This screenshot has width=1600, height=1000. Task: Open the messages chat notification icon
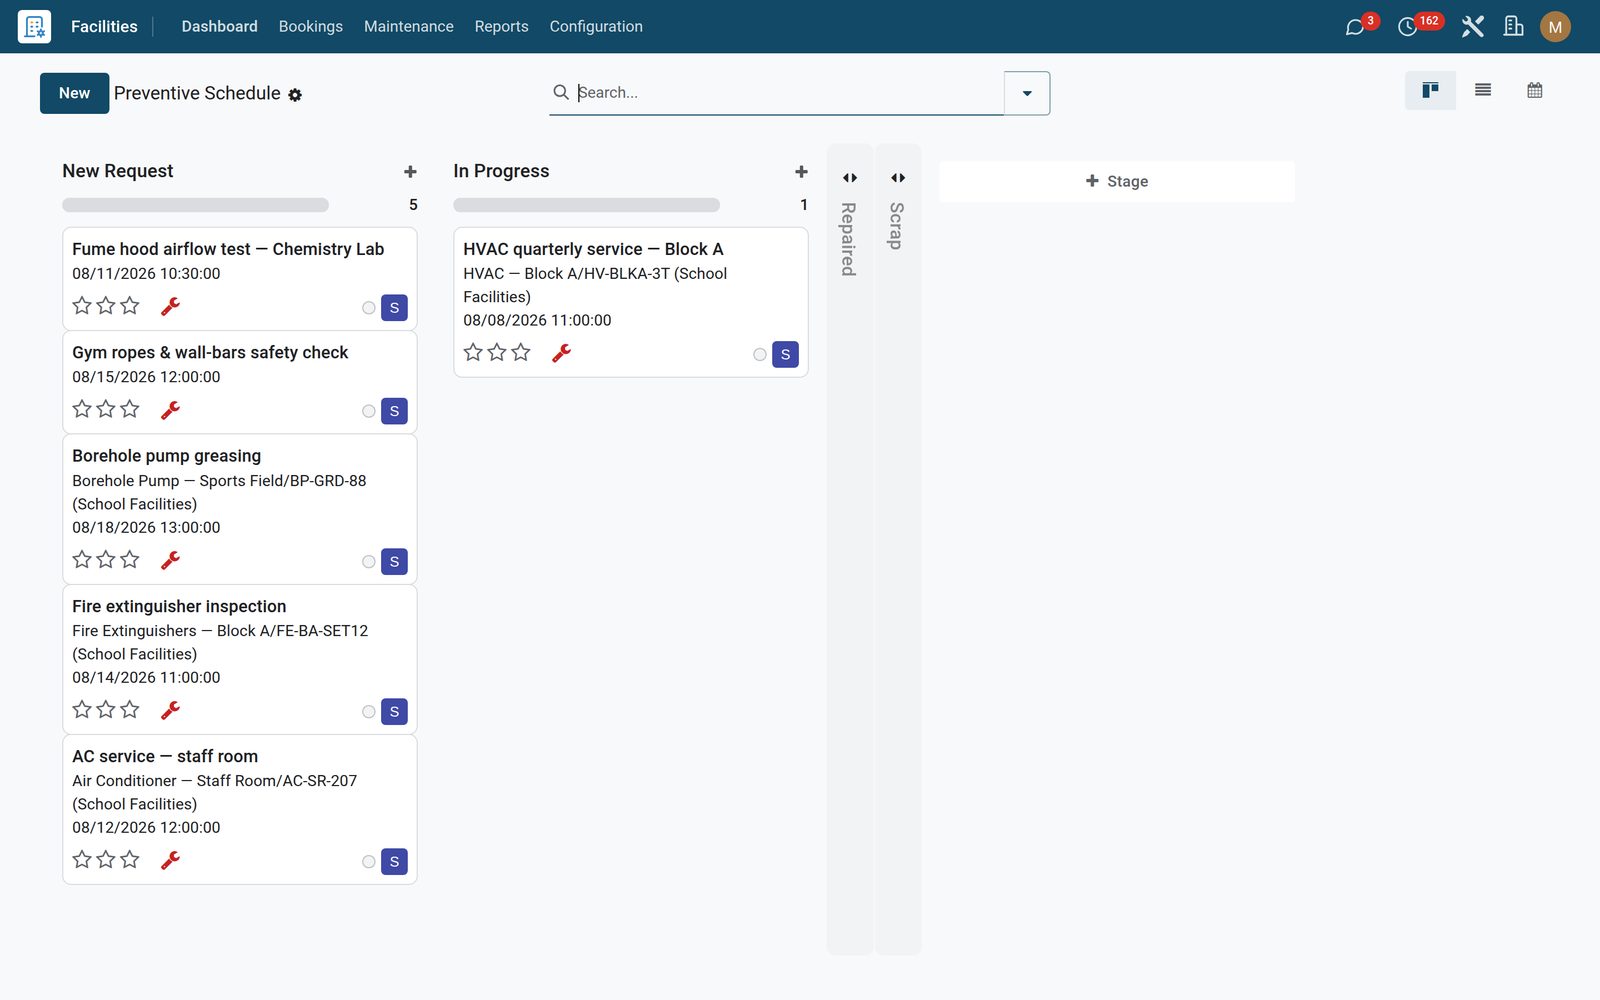pyautogui.click(x=1355, y=27)
